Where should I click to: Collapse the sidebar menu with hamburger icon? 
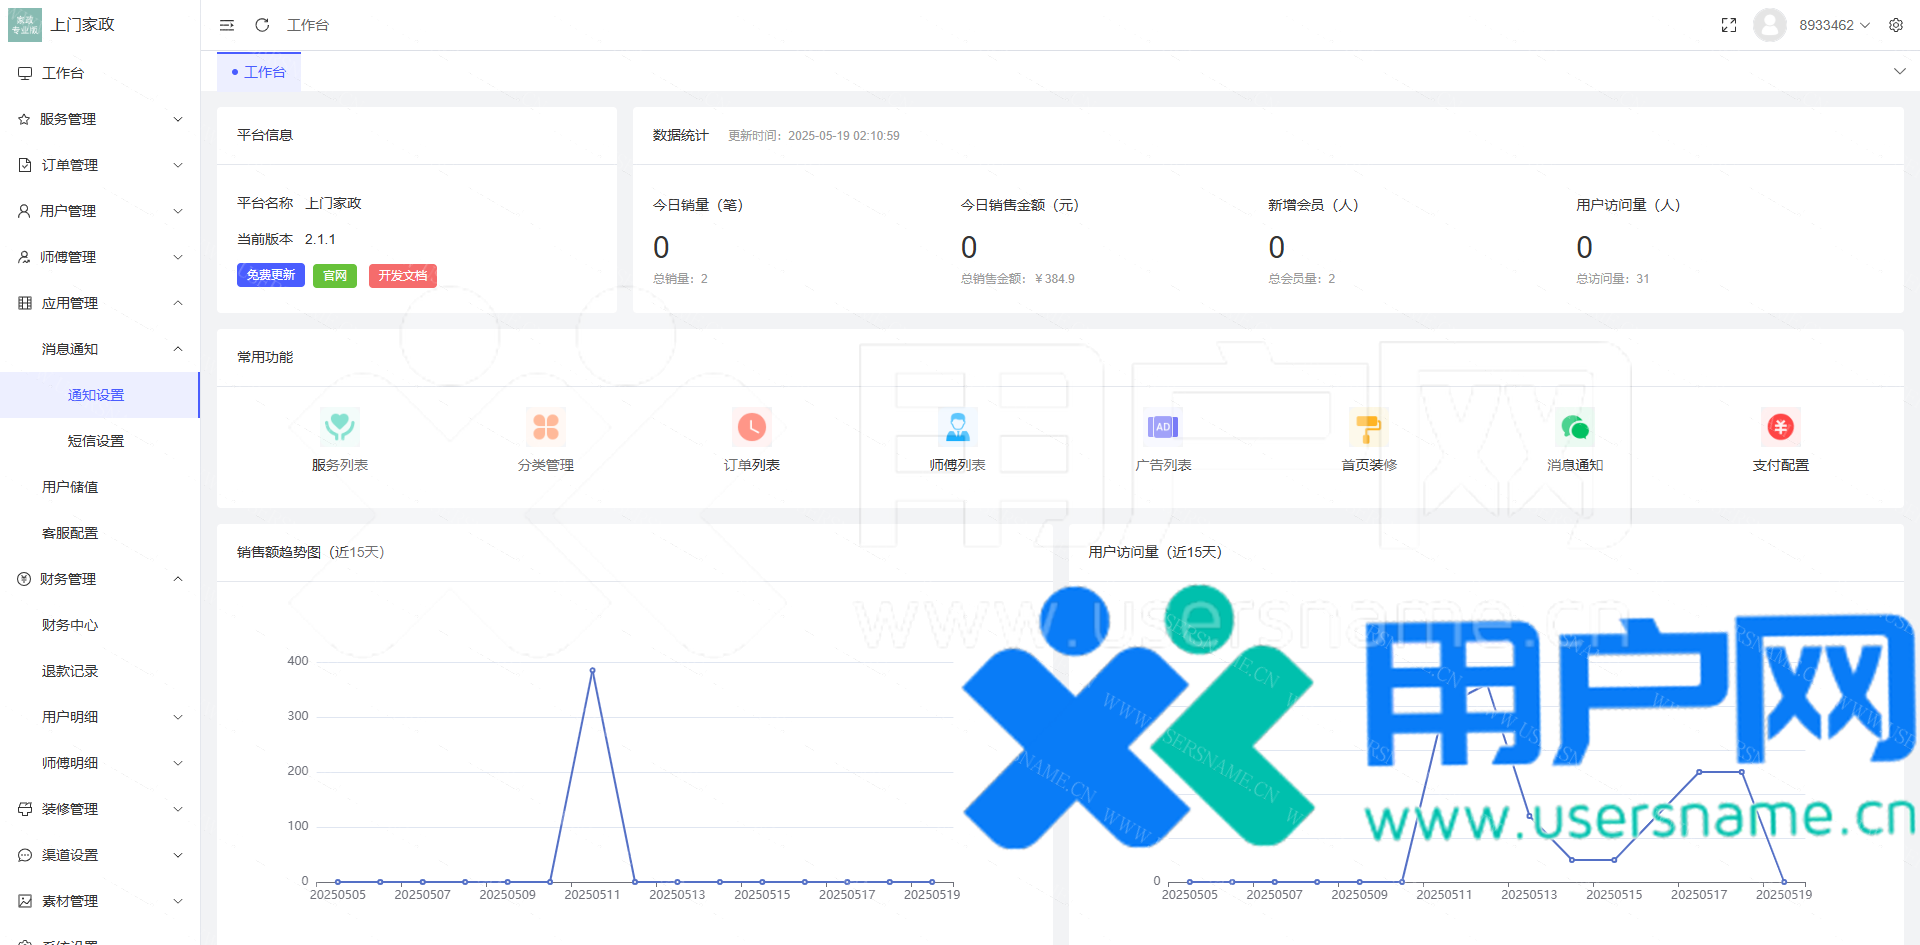227,25
